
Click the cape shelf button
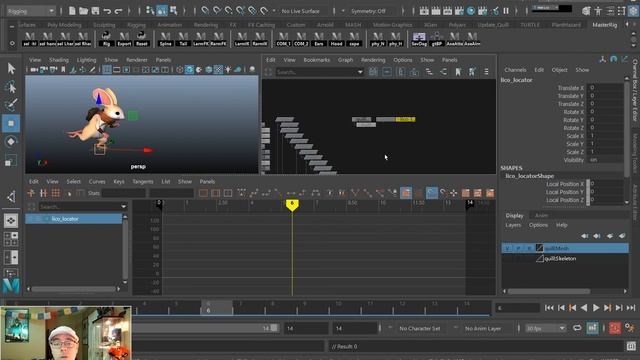coord(354,39)
